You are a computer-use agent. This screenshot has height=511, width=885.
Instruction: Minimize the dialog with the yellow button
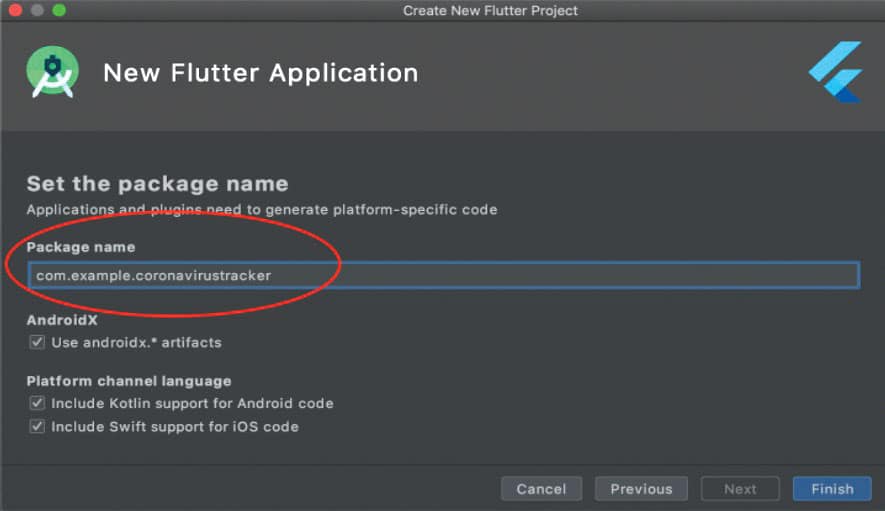pos(36,10)
